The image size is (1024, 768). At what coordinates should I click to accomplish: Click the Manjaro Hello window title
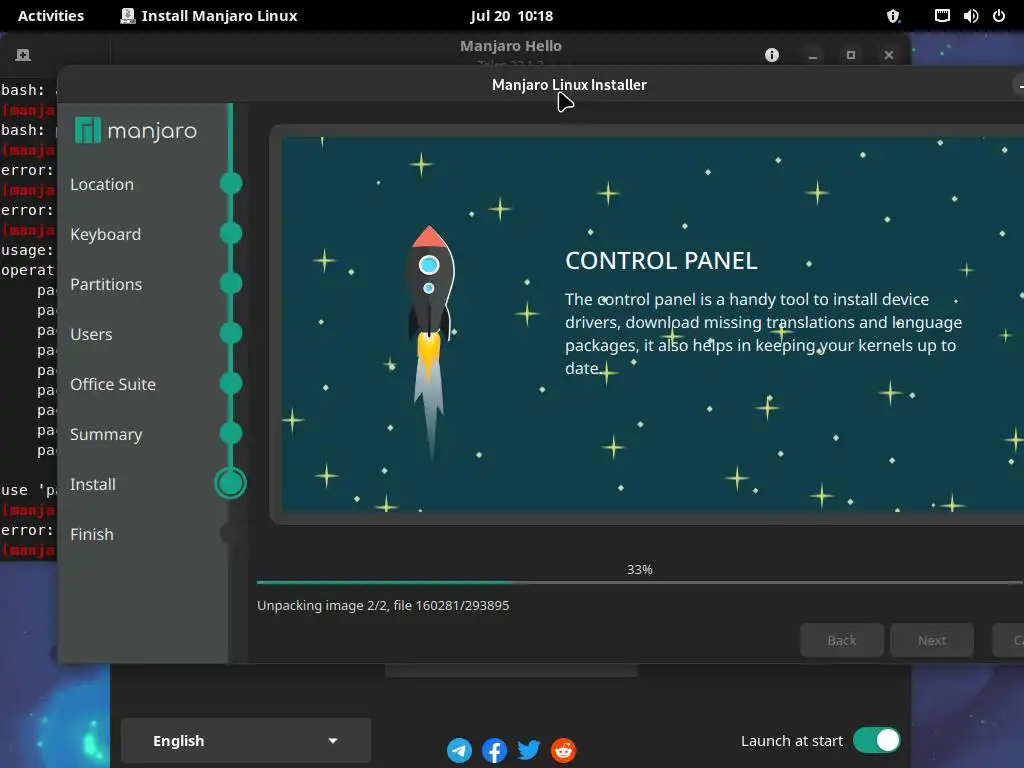pyautogui.click(x=511, y=46)
